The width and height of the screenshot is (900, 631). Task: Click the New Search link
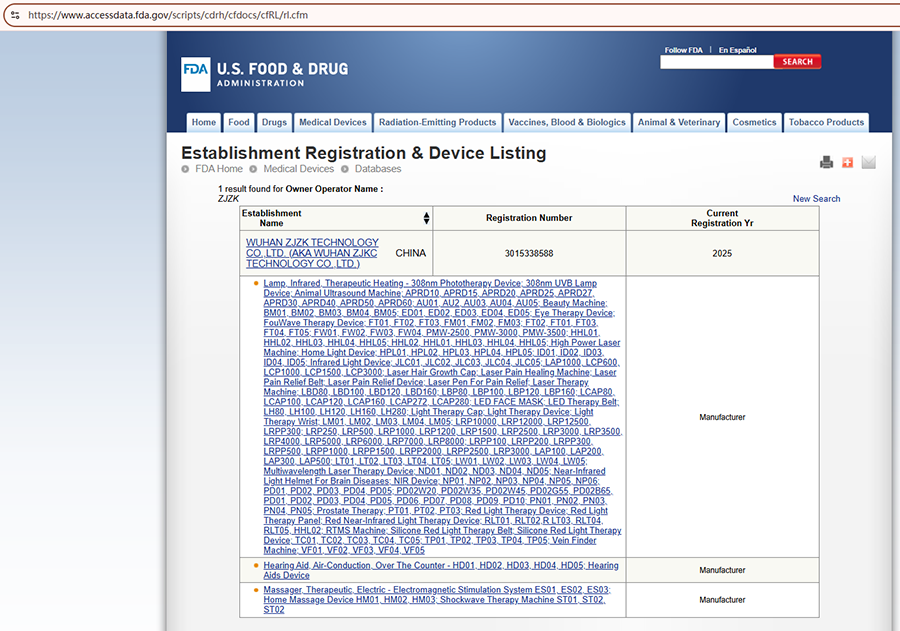click(x=816, y=199)
